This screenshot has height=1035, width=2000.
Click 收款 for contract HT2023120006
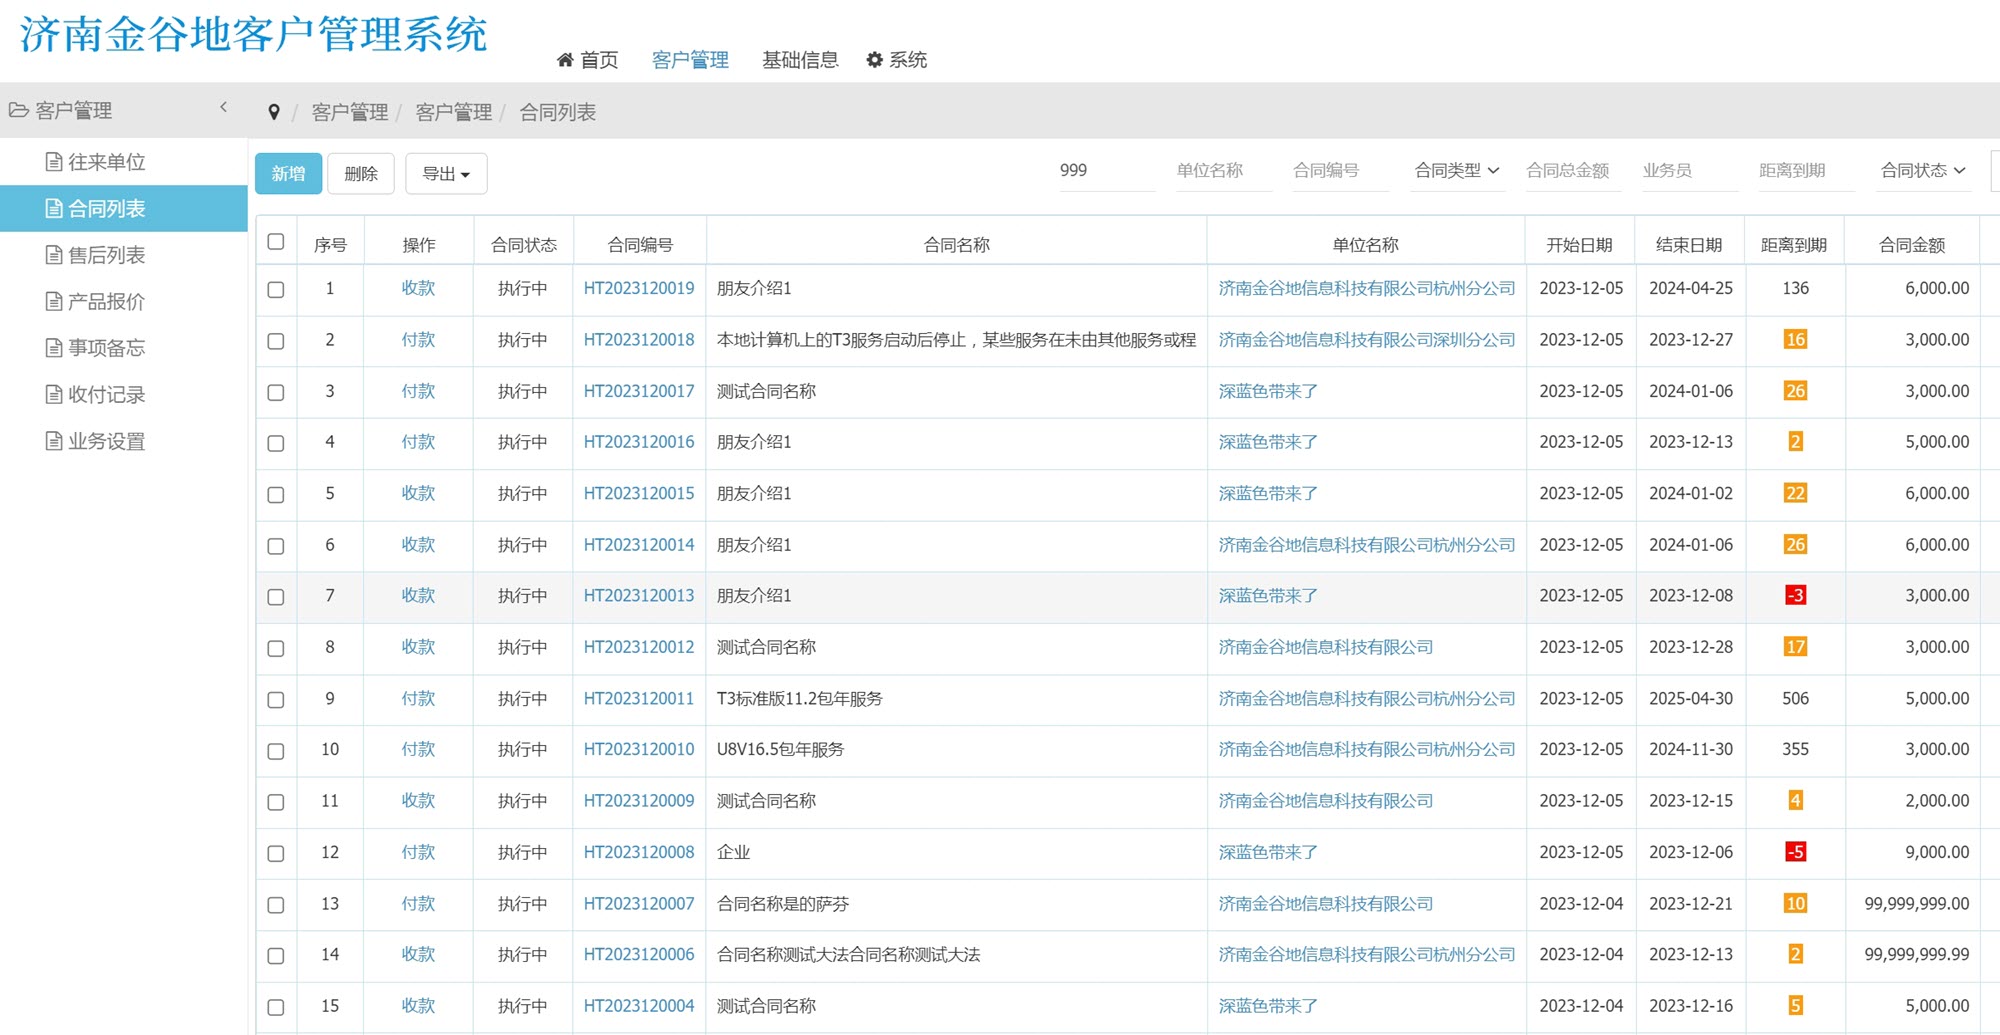pyautogui.click(x=418, y=954)
